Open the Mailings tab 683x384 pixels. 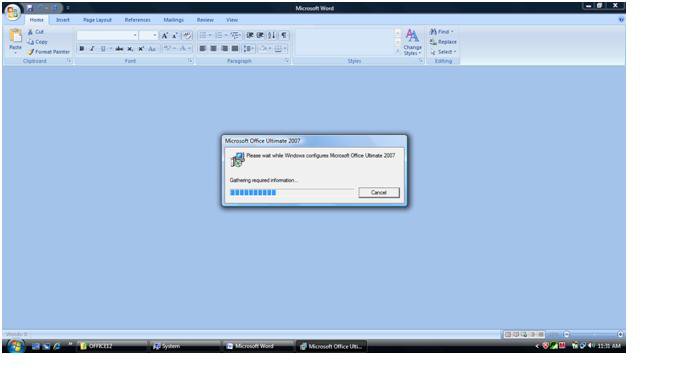173,20
